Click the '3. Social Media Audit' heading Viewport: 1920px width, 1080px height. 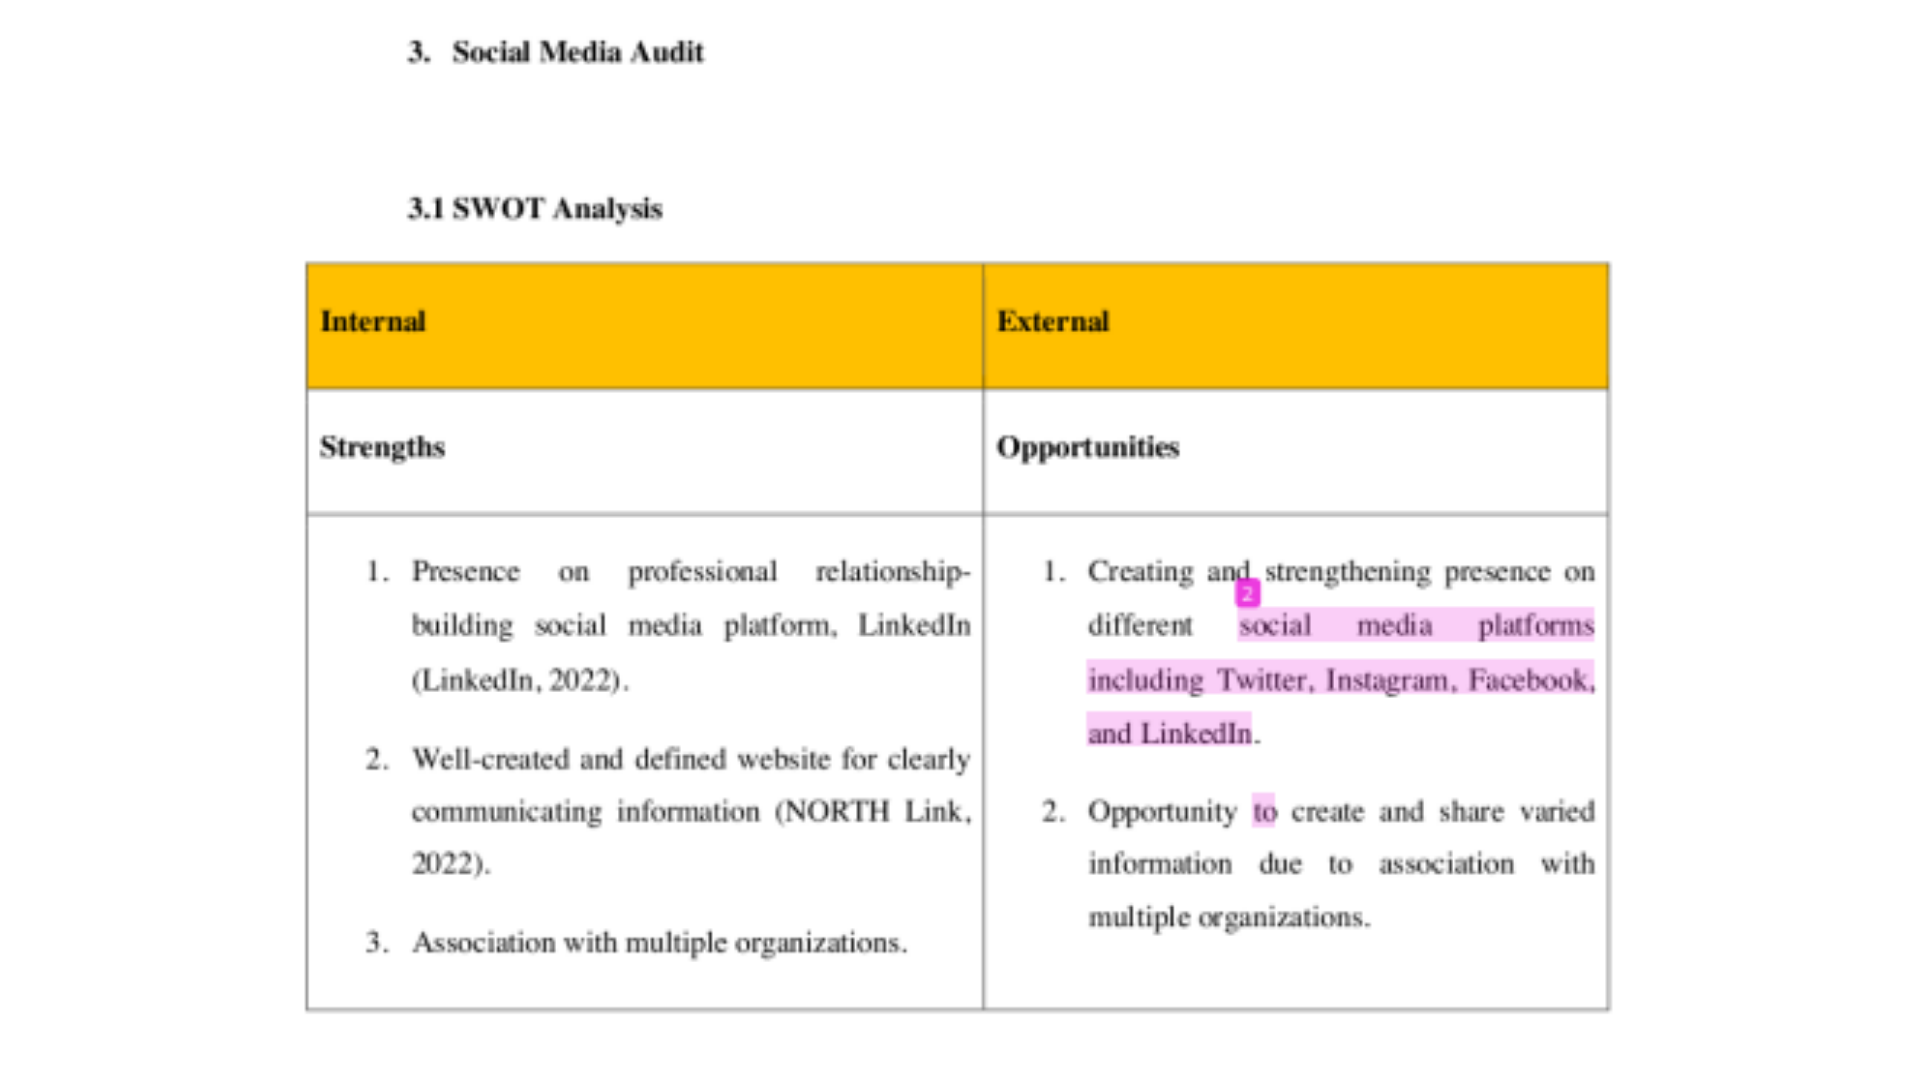click(x=556, y=52)
